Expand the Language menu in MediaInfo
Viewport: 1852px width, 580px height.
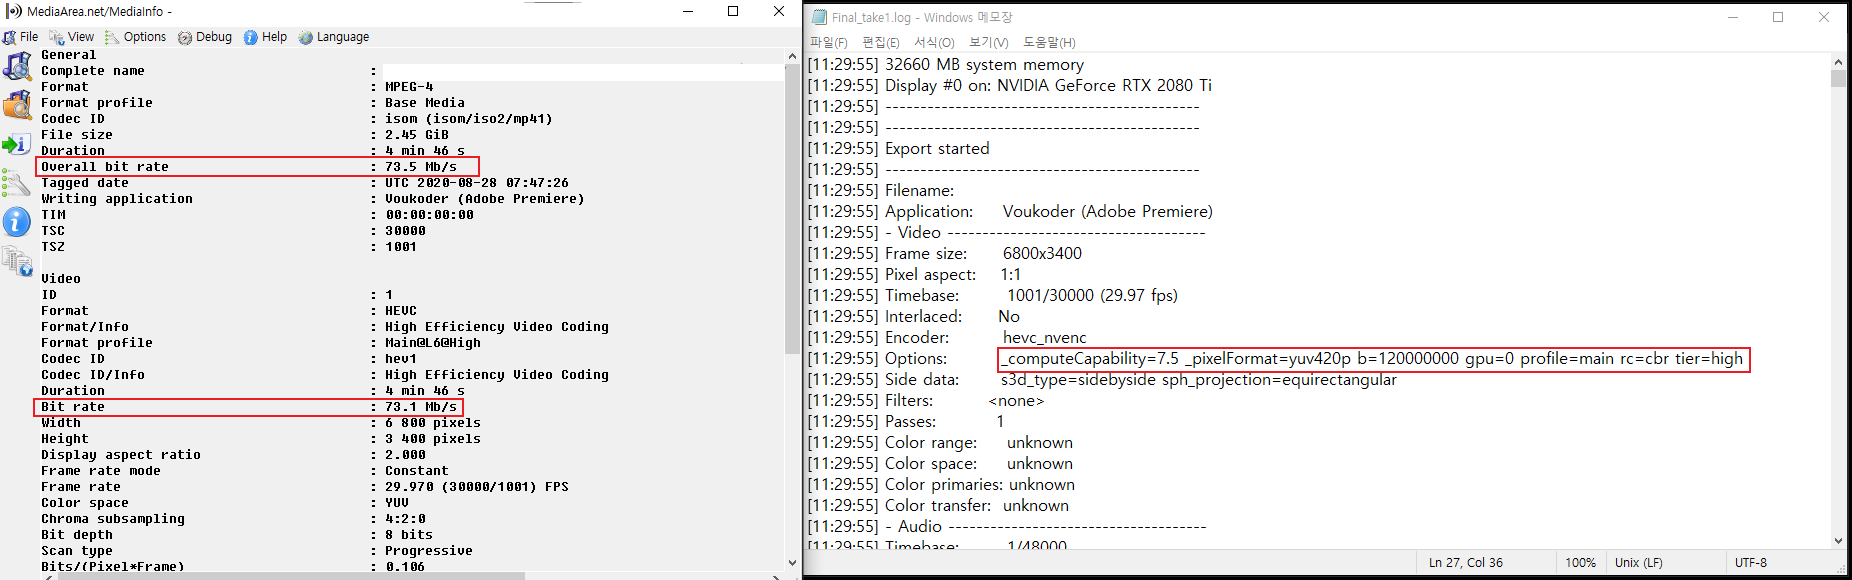click(x=334, y=37)
